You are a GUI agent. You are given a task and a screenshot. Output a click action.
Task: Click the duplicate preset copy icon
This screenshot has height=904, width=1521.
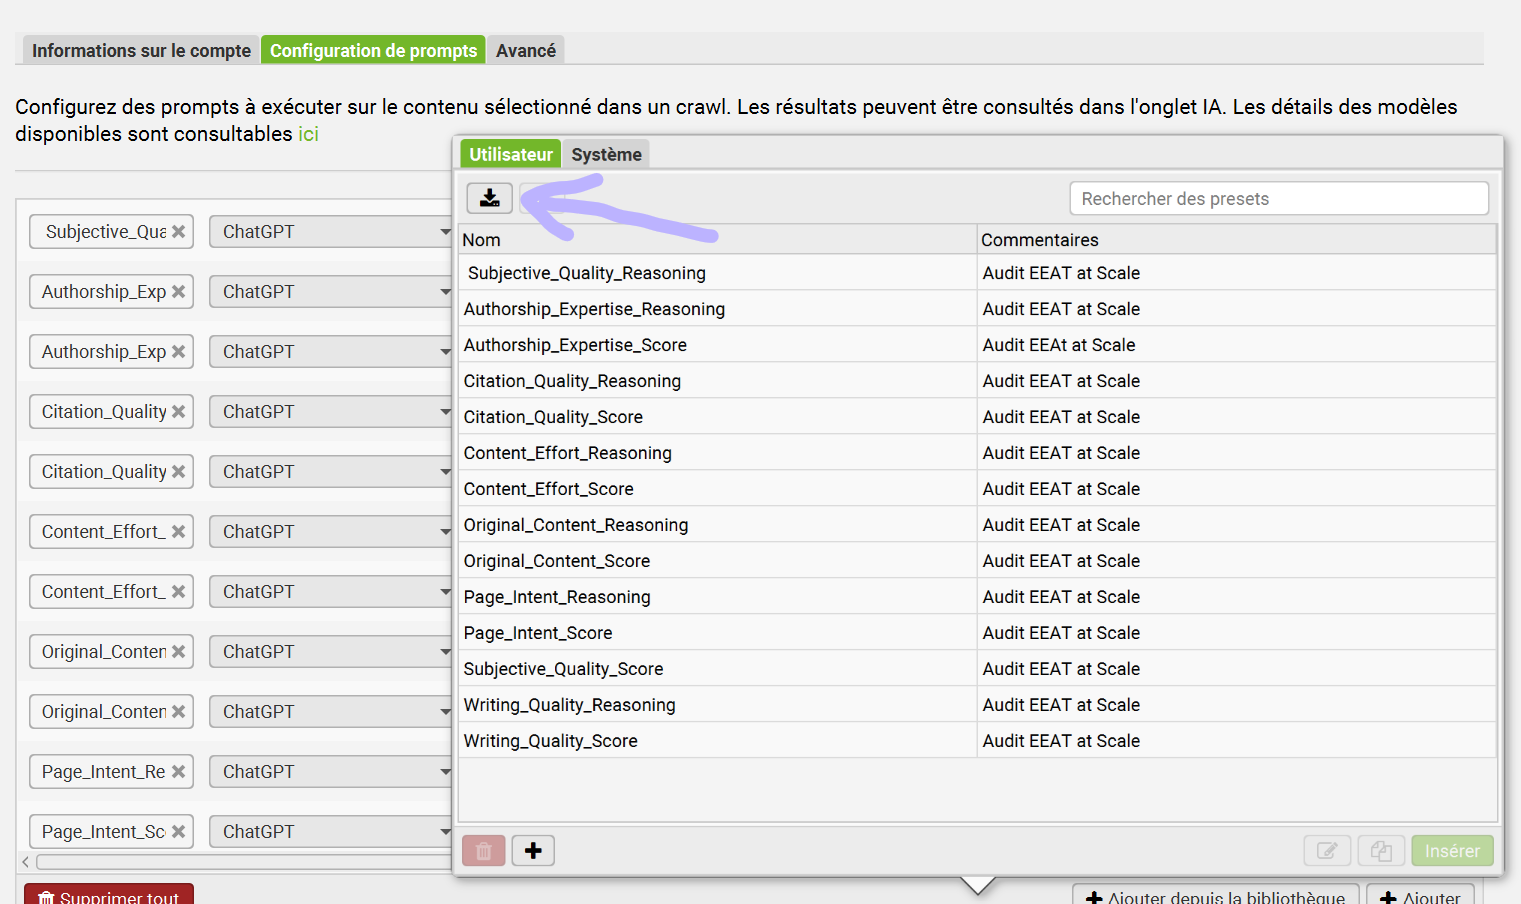coord(1381,851)
